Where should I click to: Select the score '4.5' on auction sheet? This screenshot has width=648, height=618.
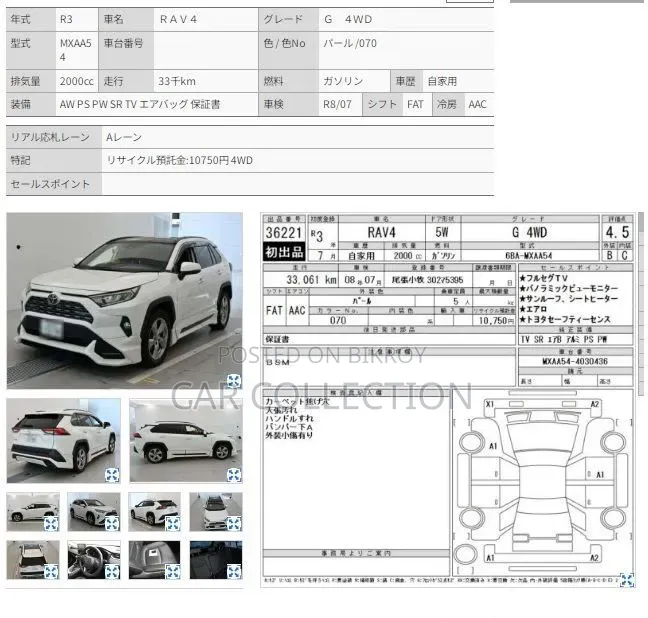pyautogui.click(x=617, y=233)
